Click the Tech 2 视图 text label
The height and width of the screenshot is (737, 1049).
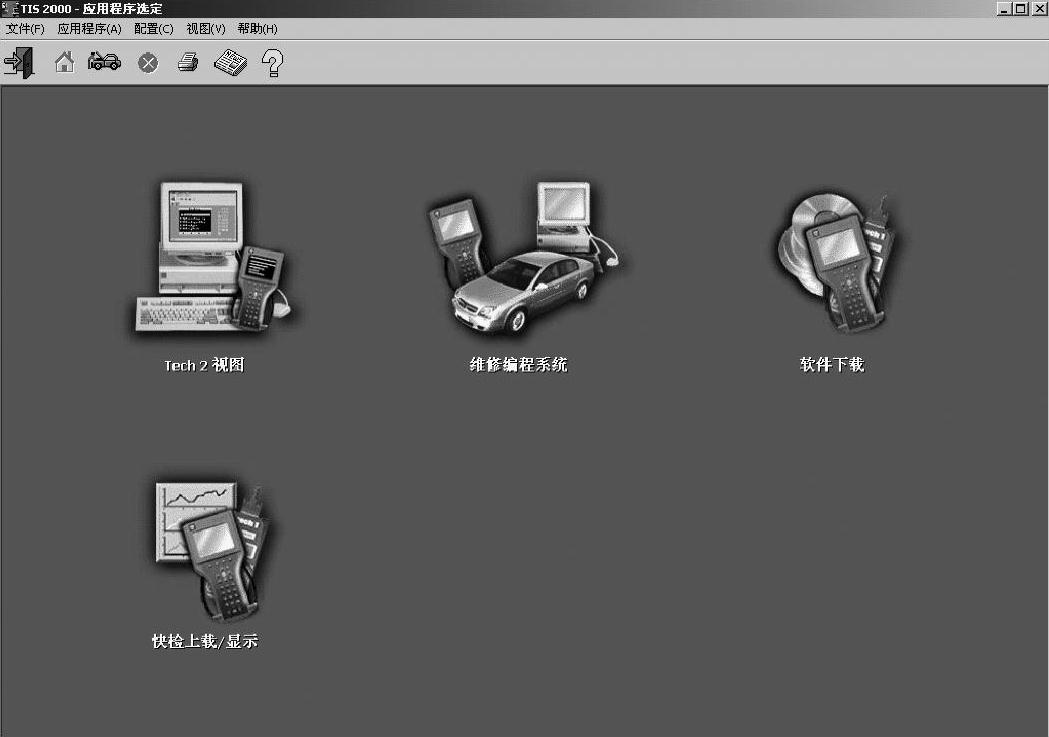(x=204, y=365)
